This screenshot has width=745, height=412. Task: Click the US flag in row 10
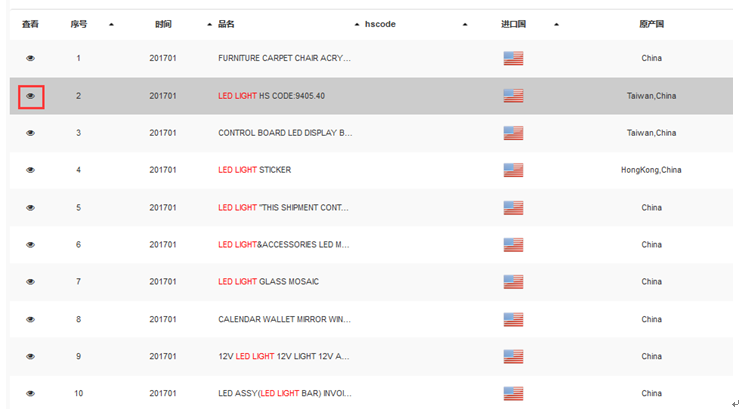click(x=513, y=393)
